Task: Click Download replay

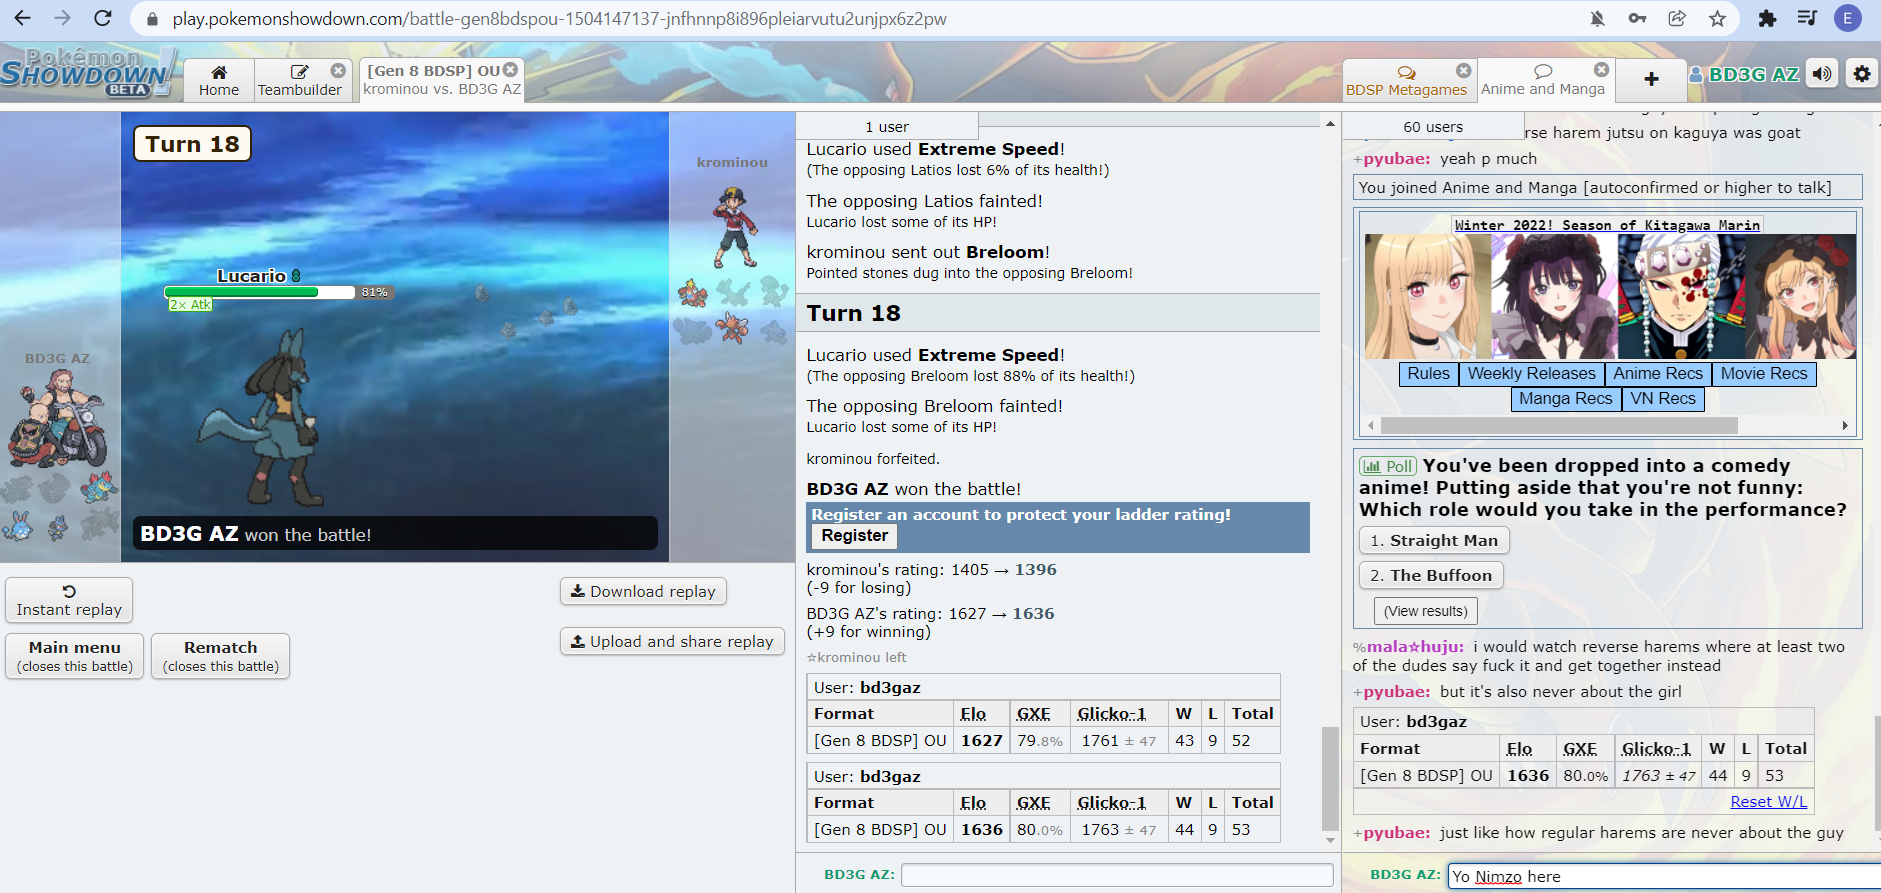Action: click(x=643, y=591)
